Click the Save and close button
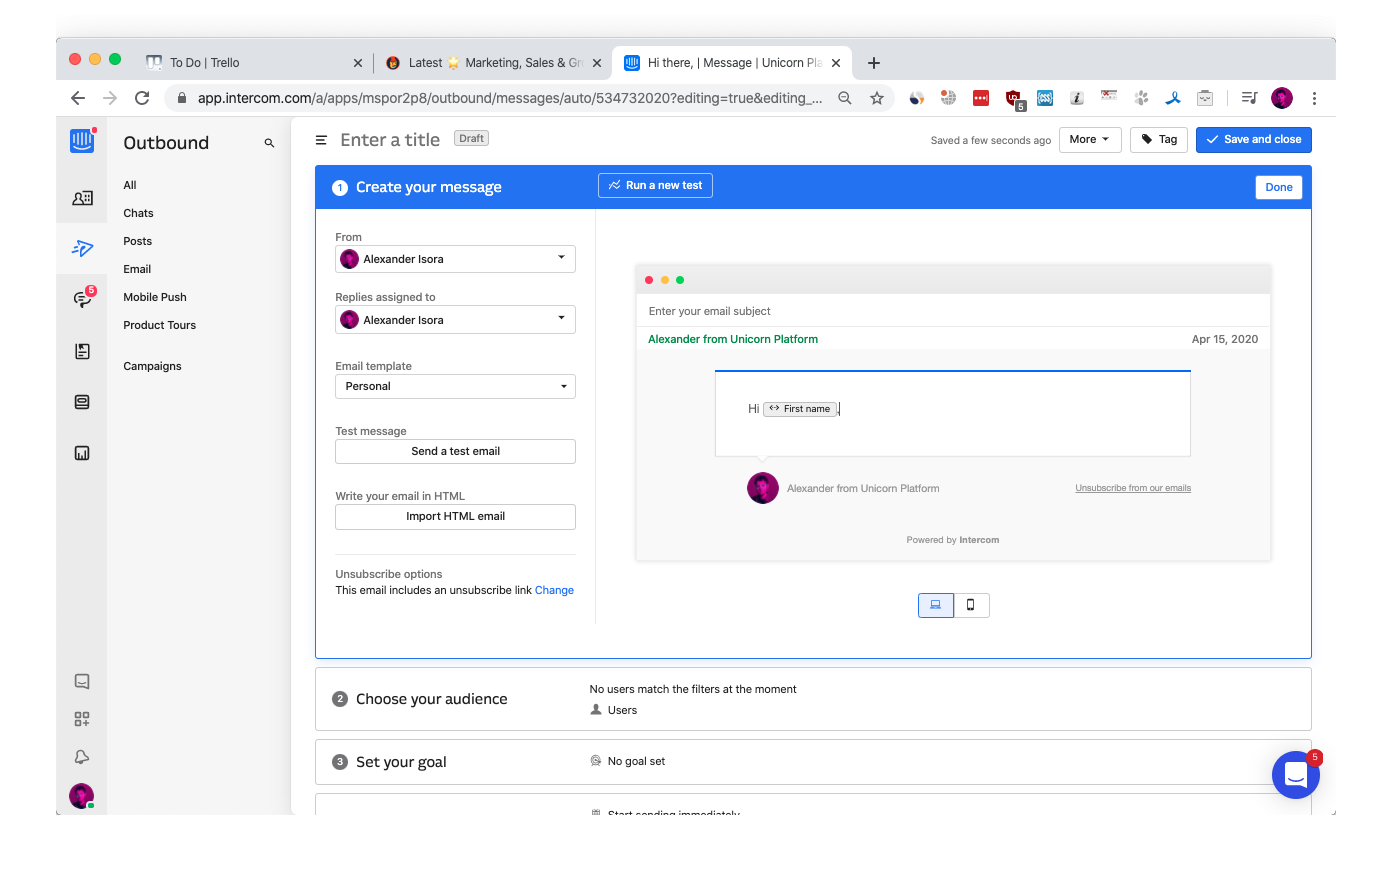This screenshot has width=1392, height=889. tap(1253, 140)
